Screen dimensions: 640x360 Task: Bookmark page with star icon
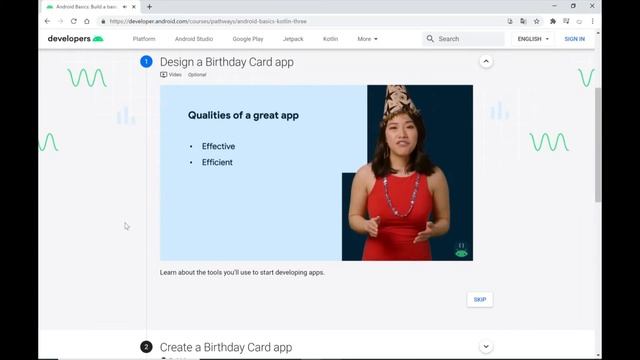click(536, 21)
